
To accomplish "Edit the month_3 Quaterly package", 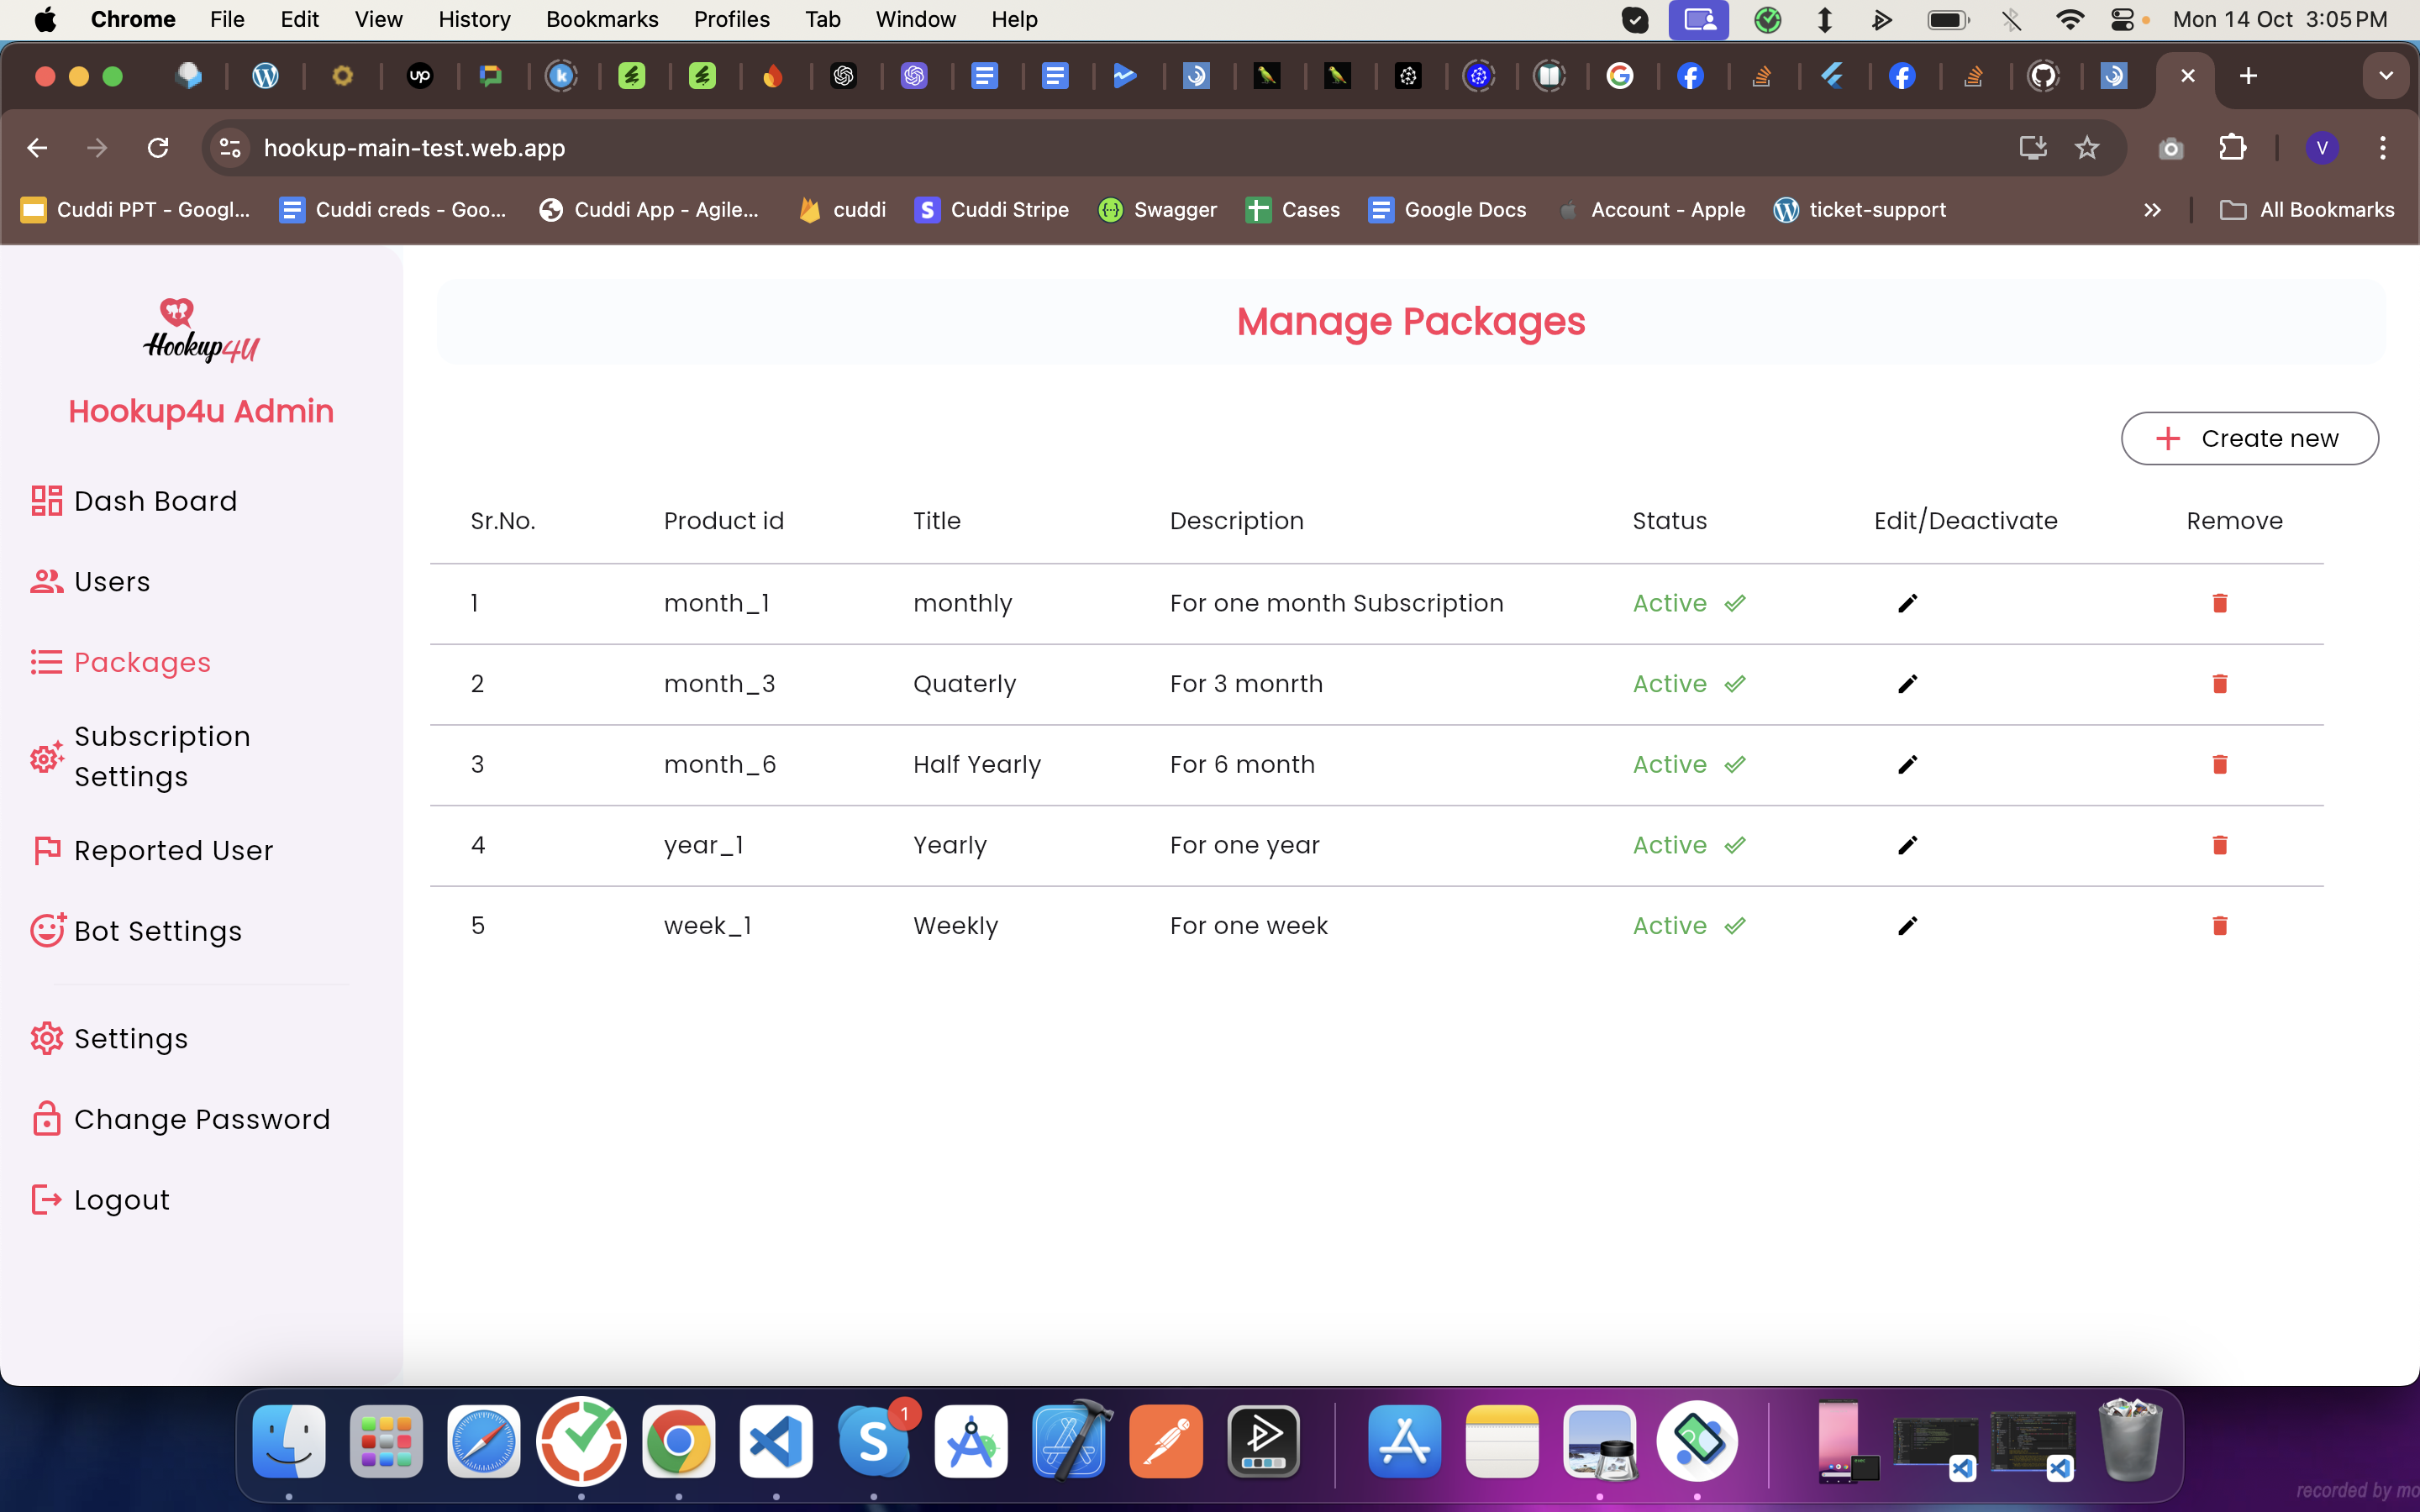I will [x=1907, y=684].
